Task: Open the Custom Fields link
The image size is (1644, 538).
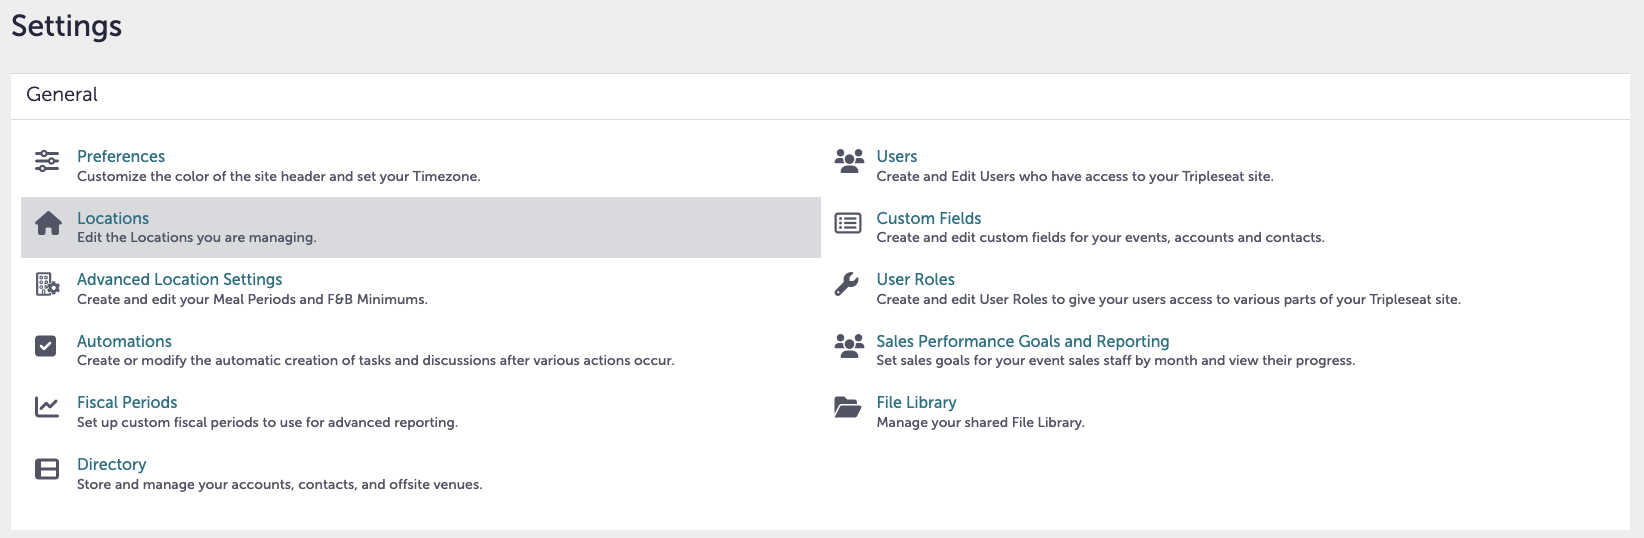Action: point(929,218)
